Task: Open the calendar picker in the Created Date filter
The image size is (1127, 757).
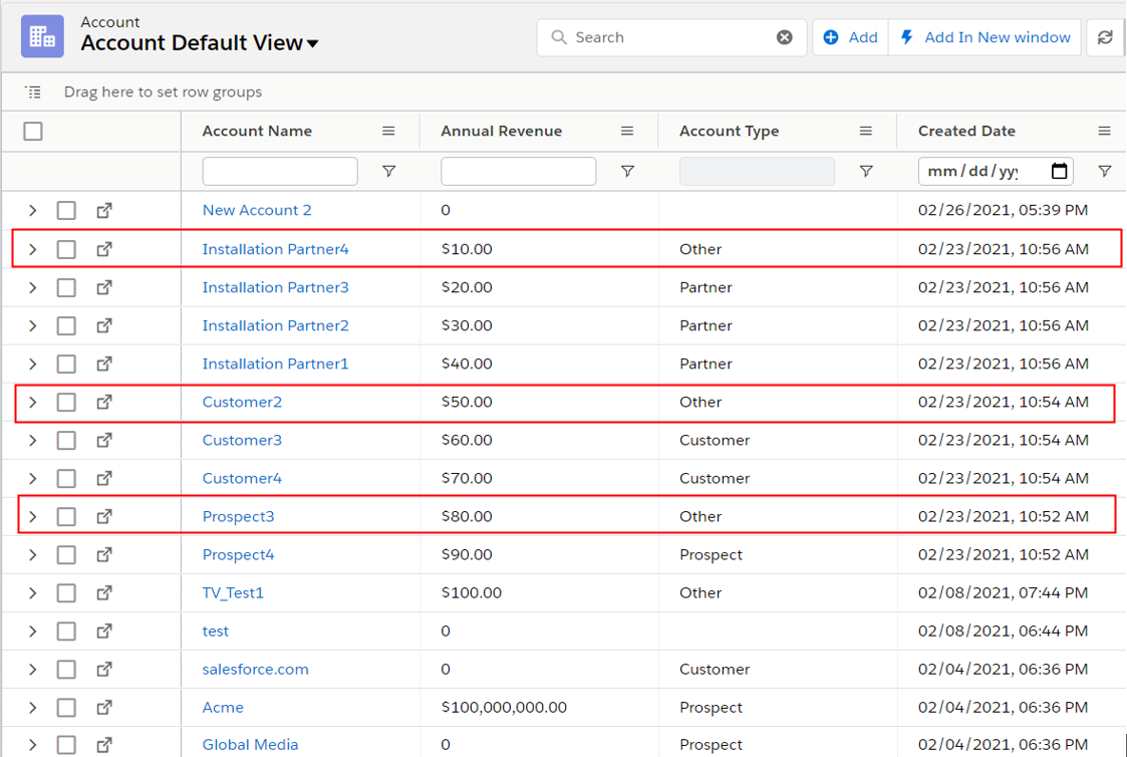Action: [x=1059, y=171]
